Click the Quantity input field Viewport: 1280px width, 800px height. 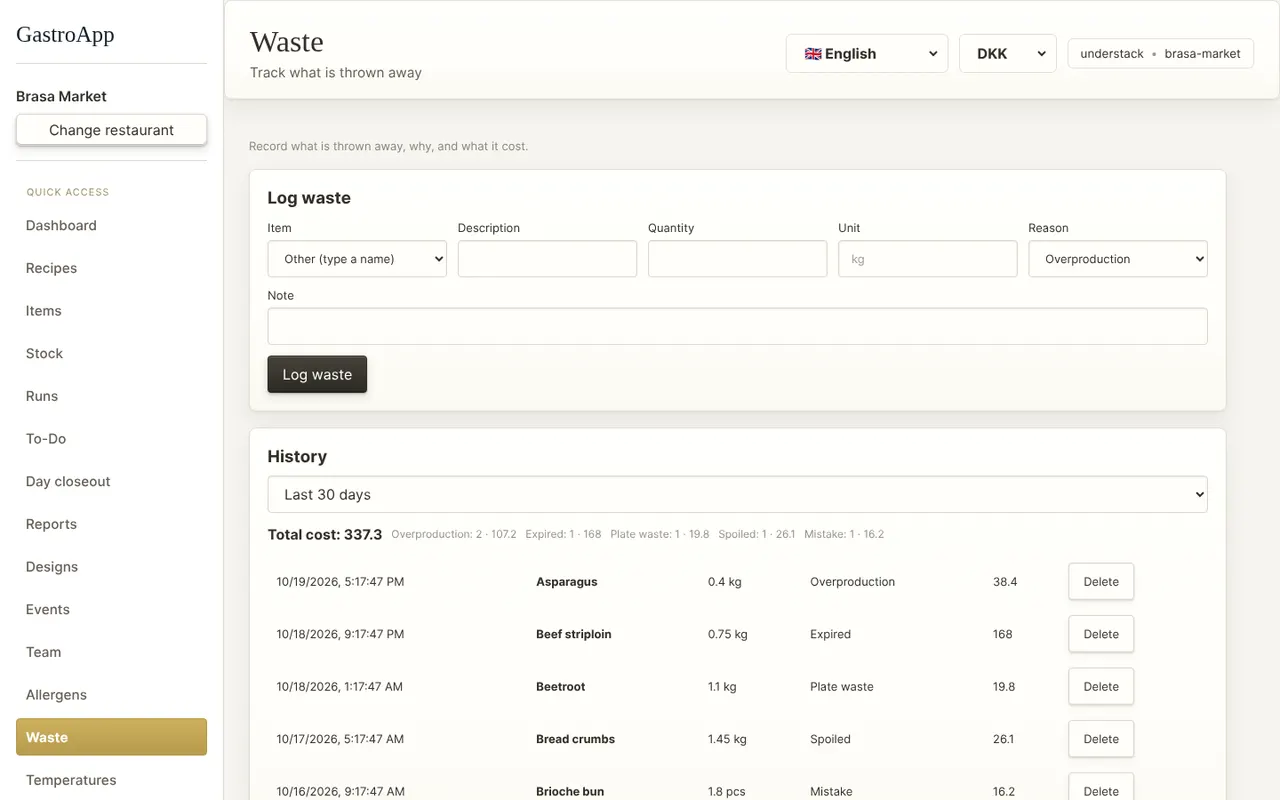[x=737, y=259]
